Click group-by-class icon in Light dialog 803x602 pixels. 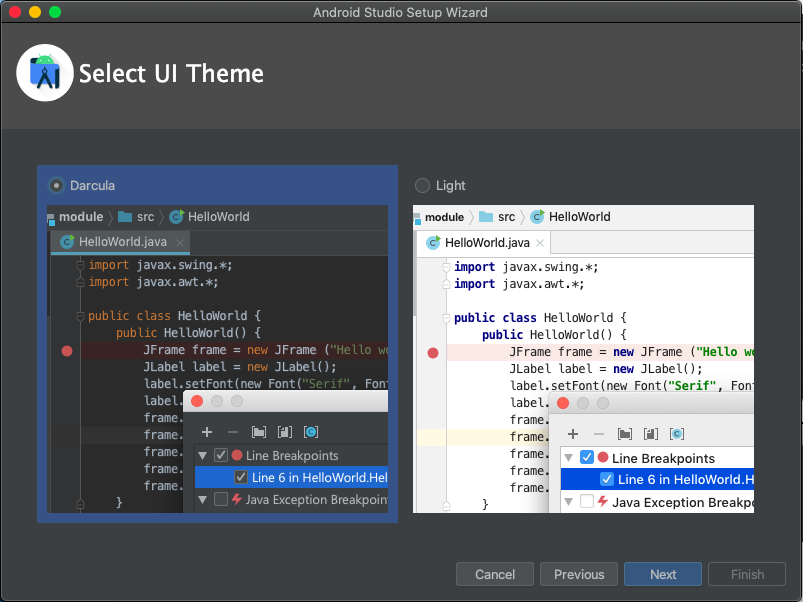677,434
